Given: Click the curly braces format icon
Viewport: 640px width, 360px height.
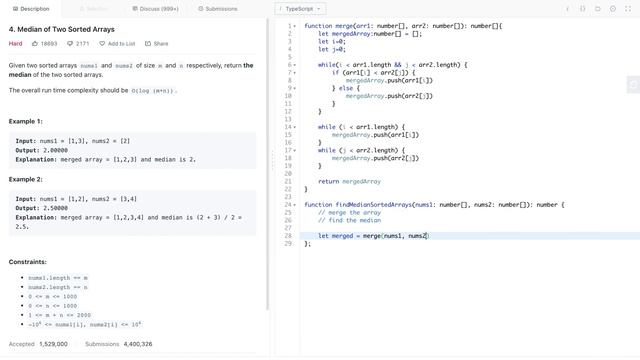Looking at the screenshot, I should [x=582, y=9].
